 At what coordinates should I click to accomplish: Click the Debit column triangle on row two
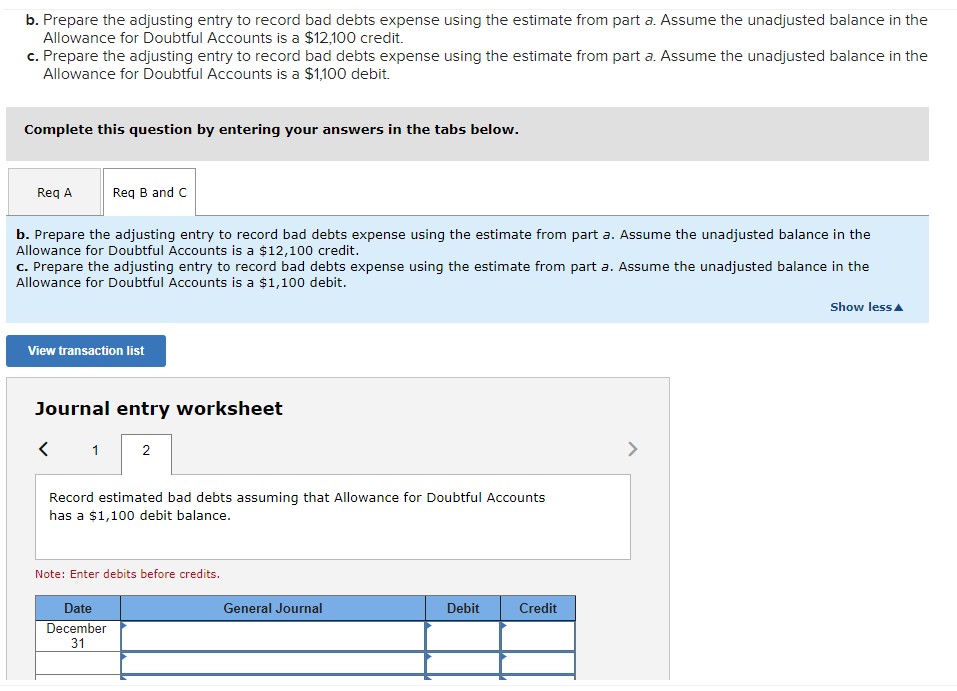tap(427, 658)
